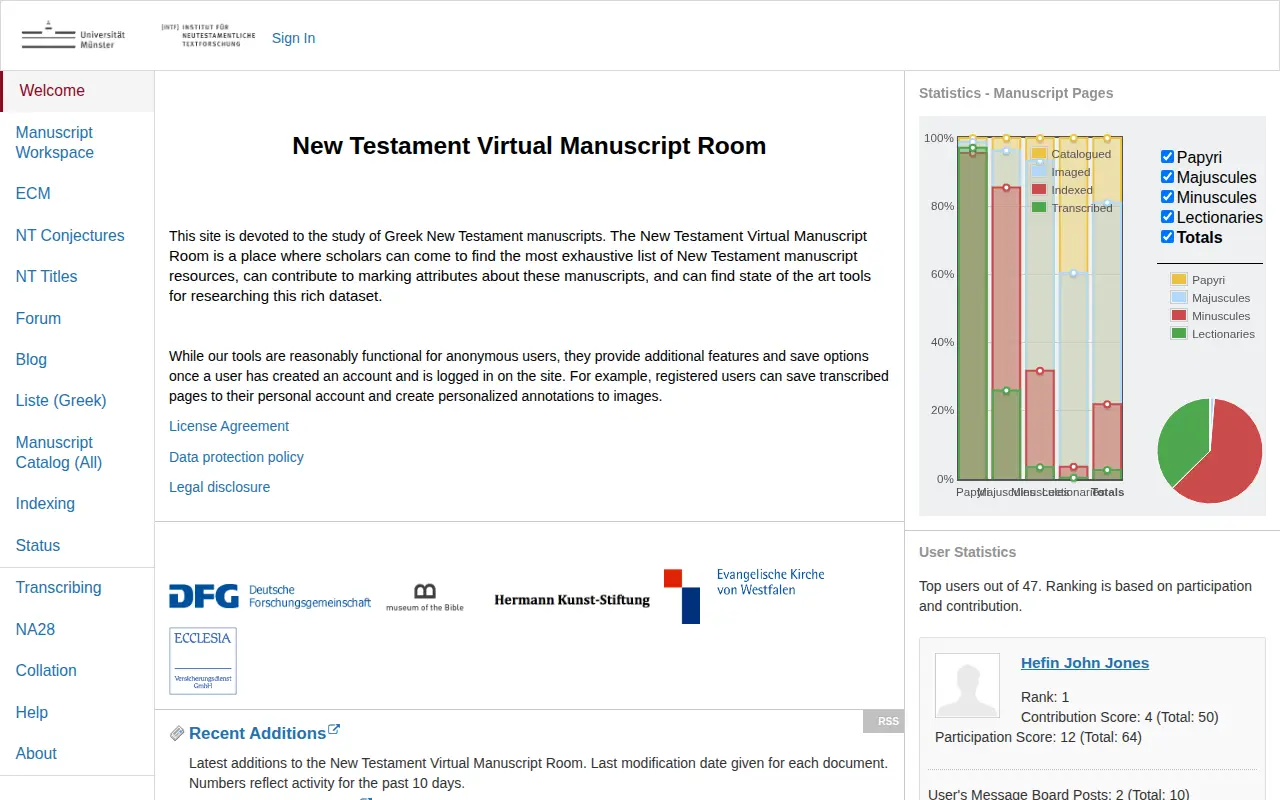Click the Totals bar in the chart
Screen dimensions: 1280x800
click(1107, 310)
